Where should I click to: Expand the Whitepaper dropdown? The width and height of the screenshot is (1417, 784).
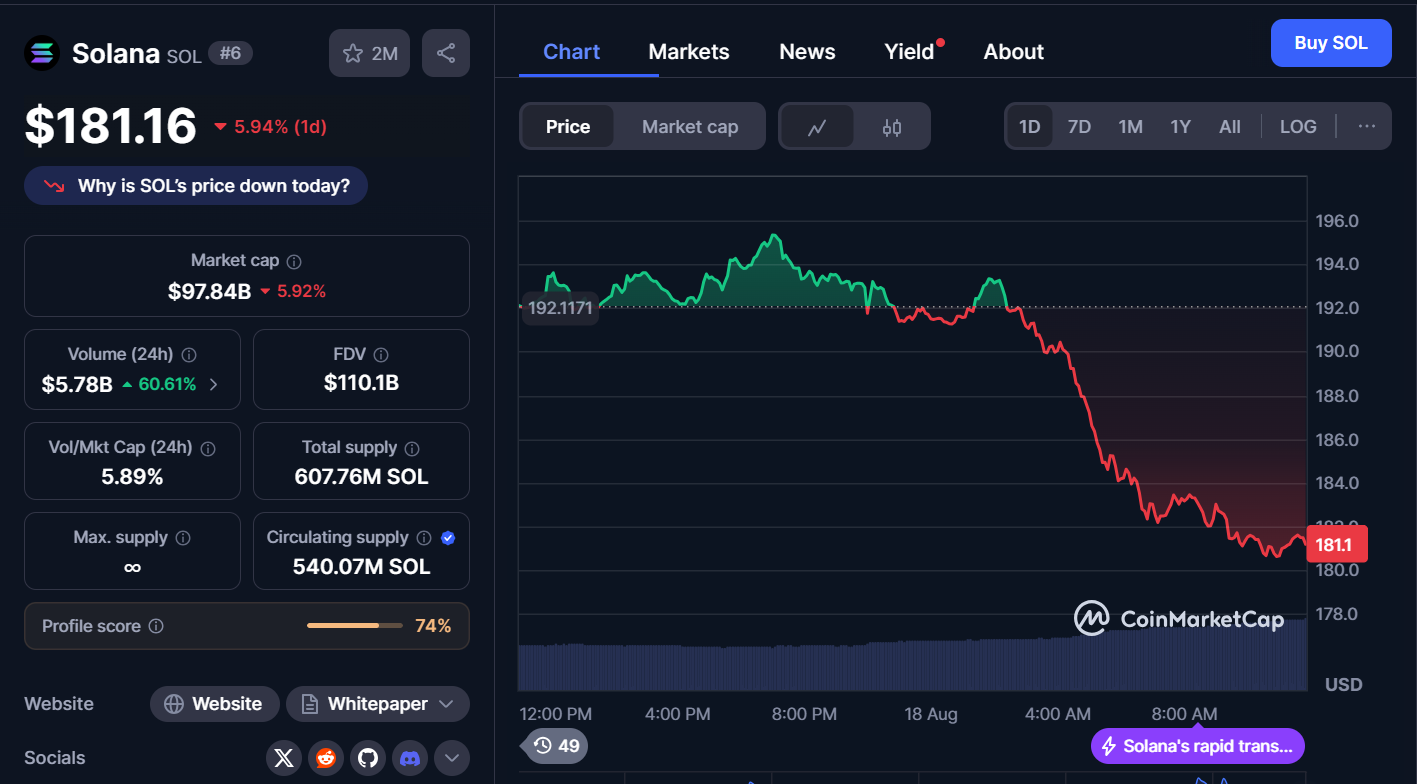(378, 704)
